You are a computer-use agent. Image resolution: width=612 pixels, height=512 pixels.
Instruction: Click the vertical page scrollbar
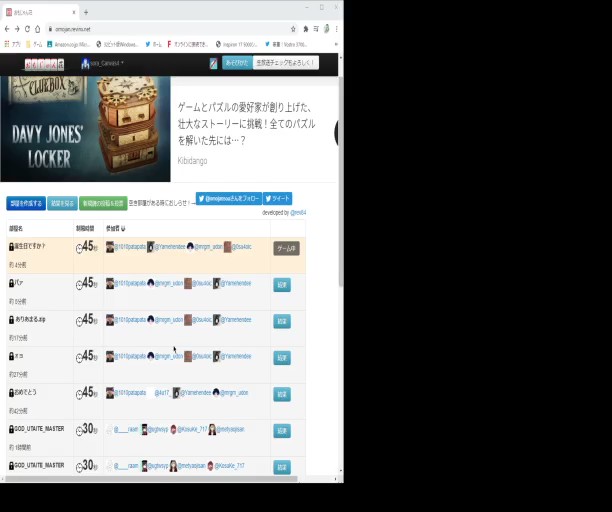(x=341, y=181)
